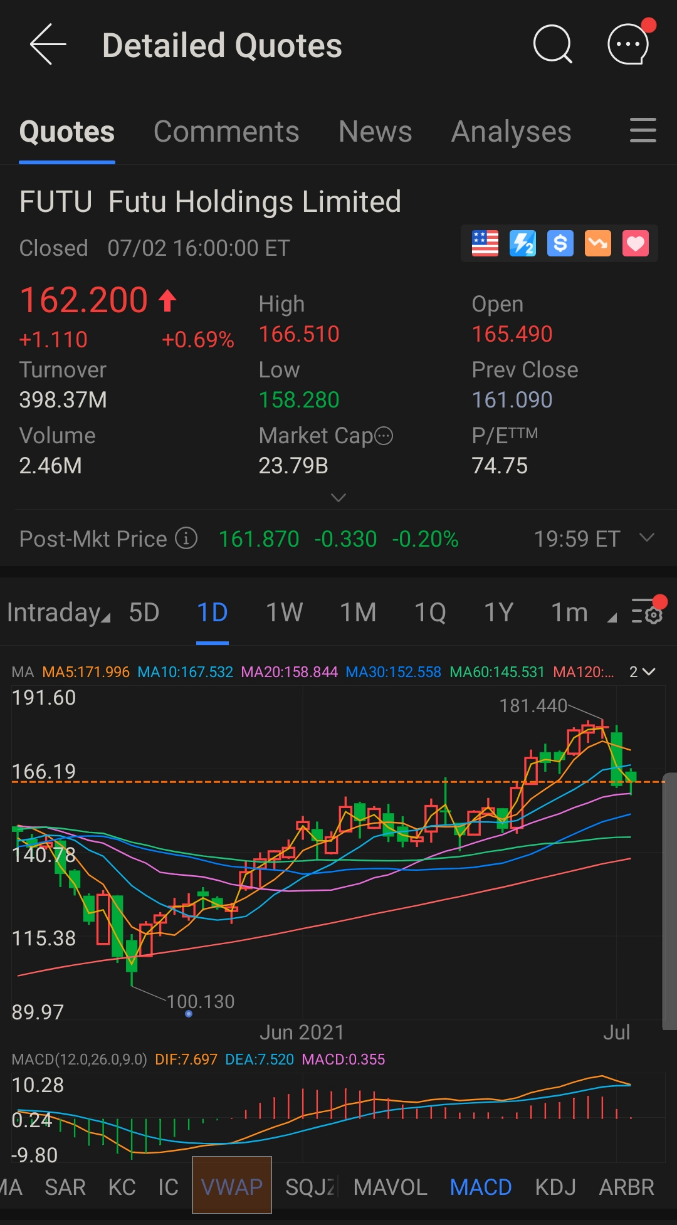Enable the SAR indicator

click(65, 1187)
